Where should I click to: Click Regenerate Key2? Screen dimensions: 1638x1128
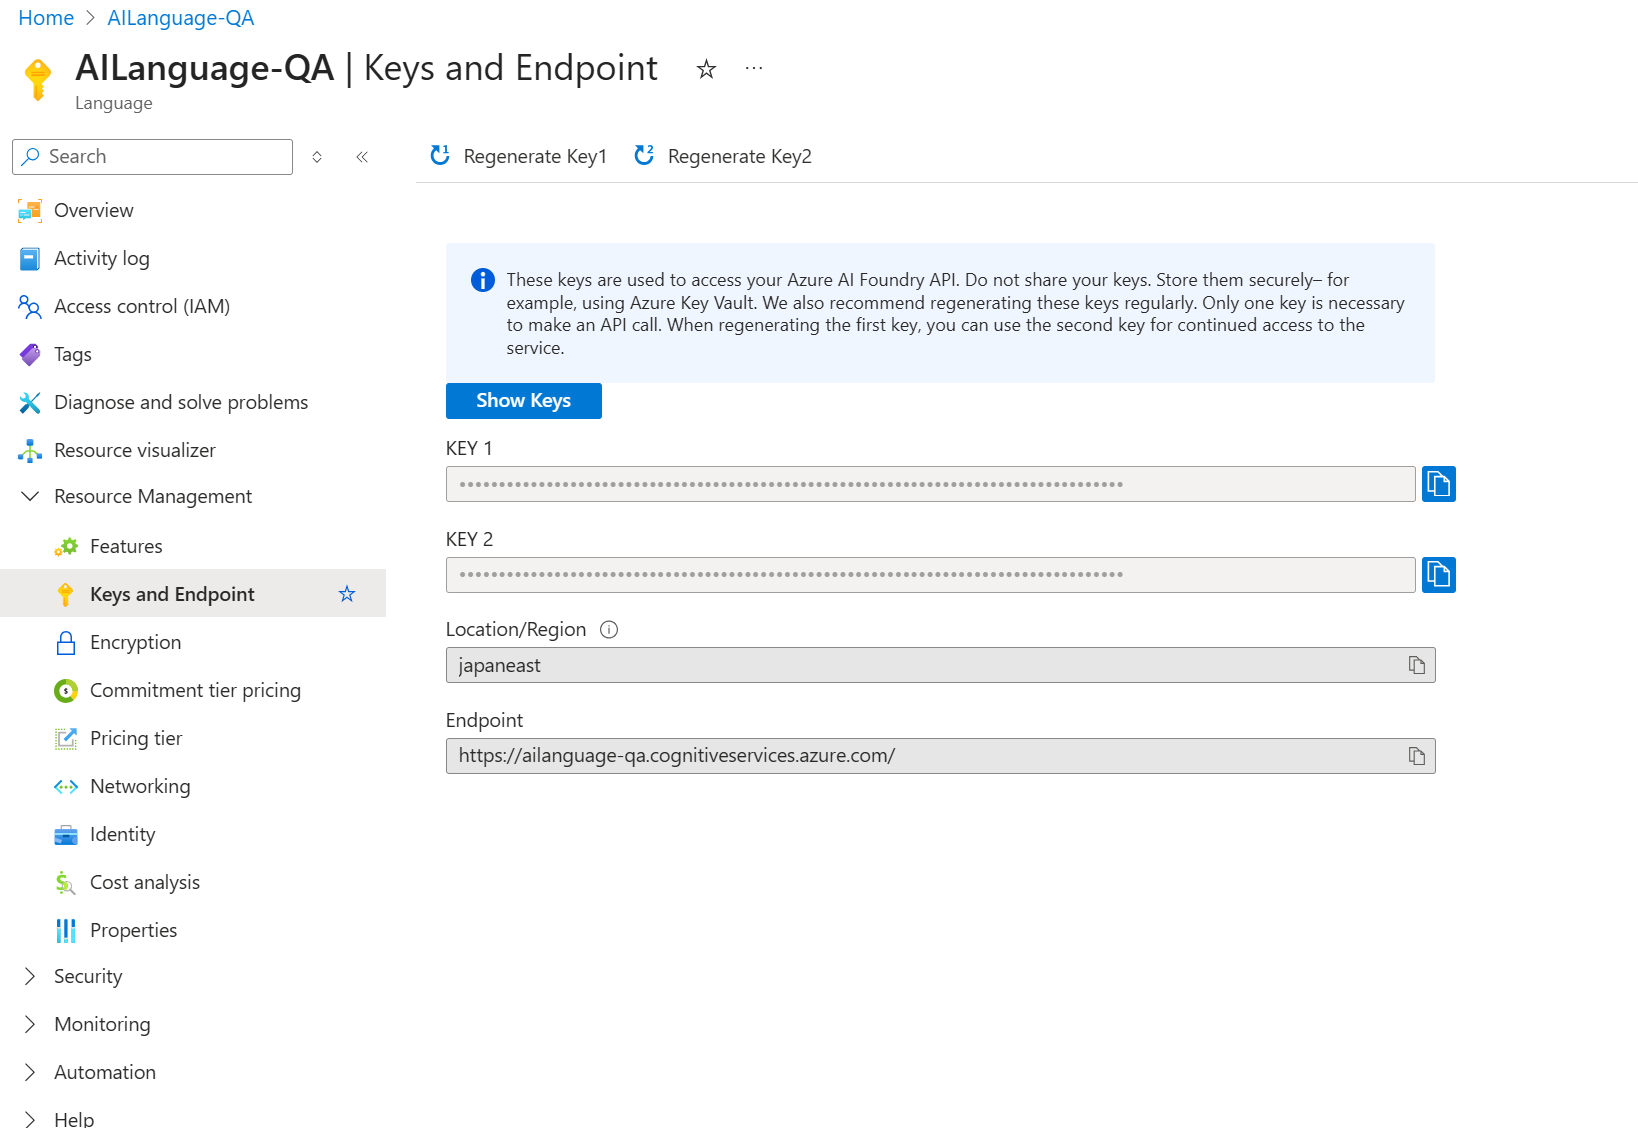click(723, 157)
